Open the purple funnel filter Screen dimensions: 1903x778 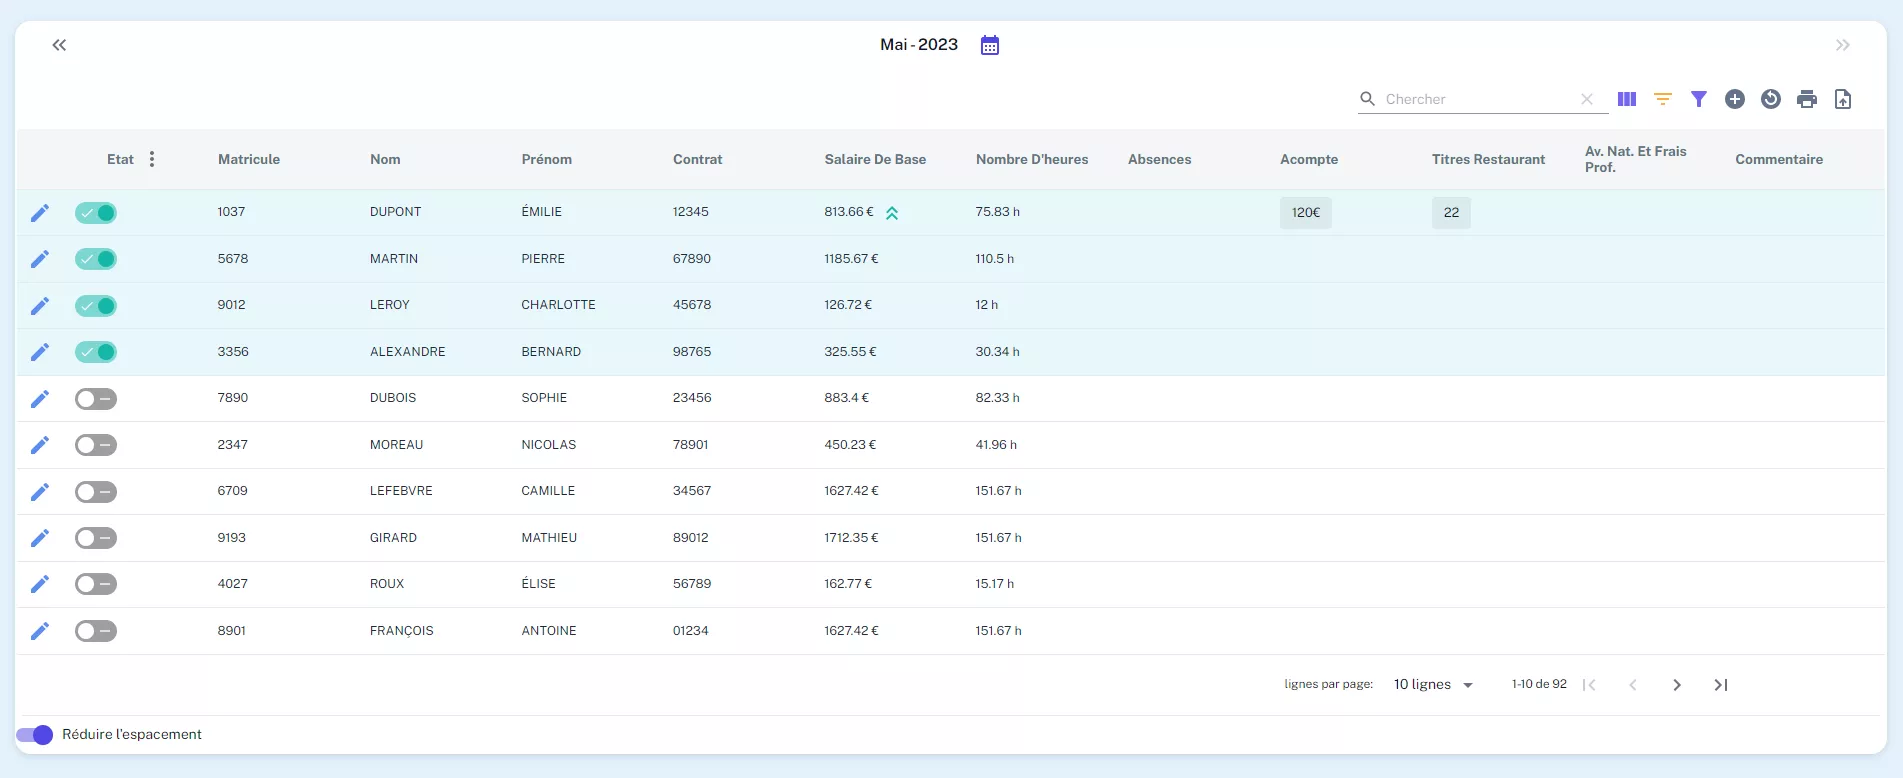1699,99
